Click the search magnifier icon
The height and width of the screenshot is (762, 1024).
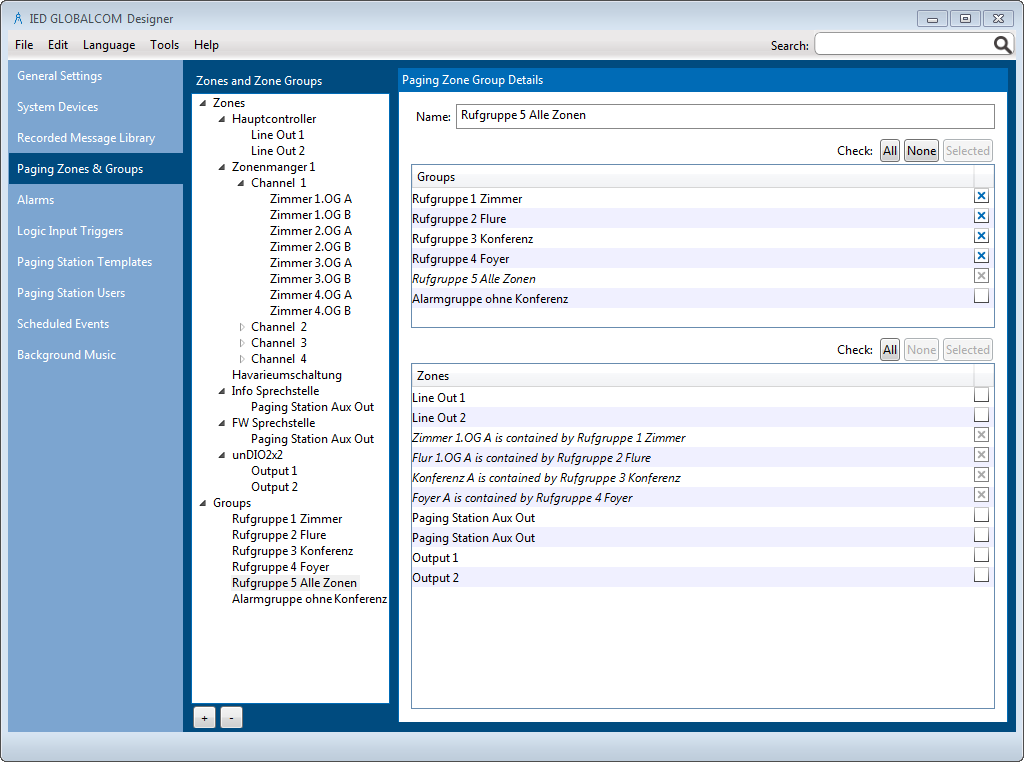tap(1002, 45)
